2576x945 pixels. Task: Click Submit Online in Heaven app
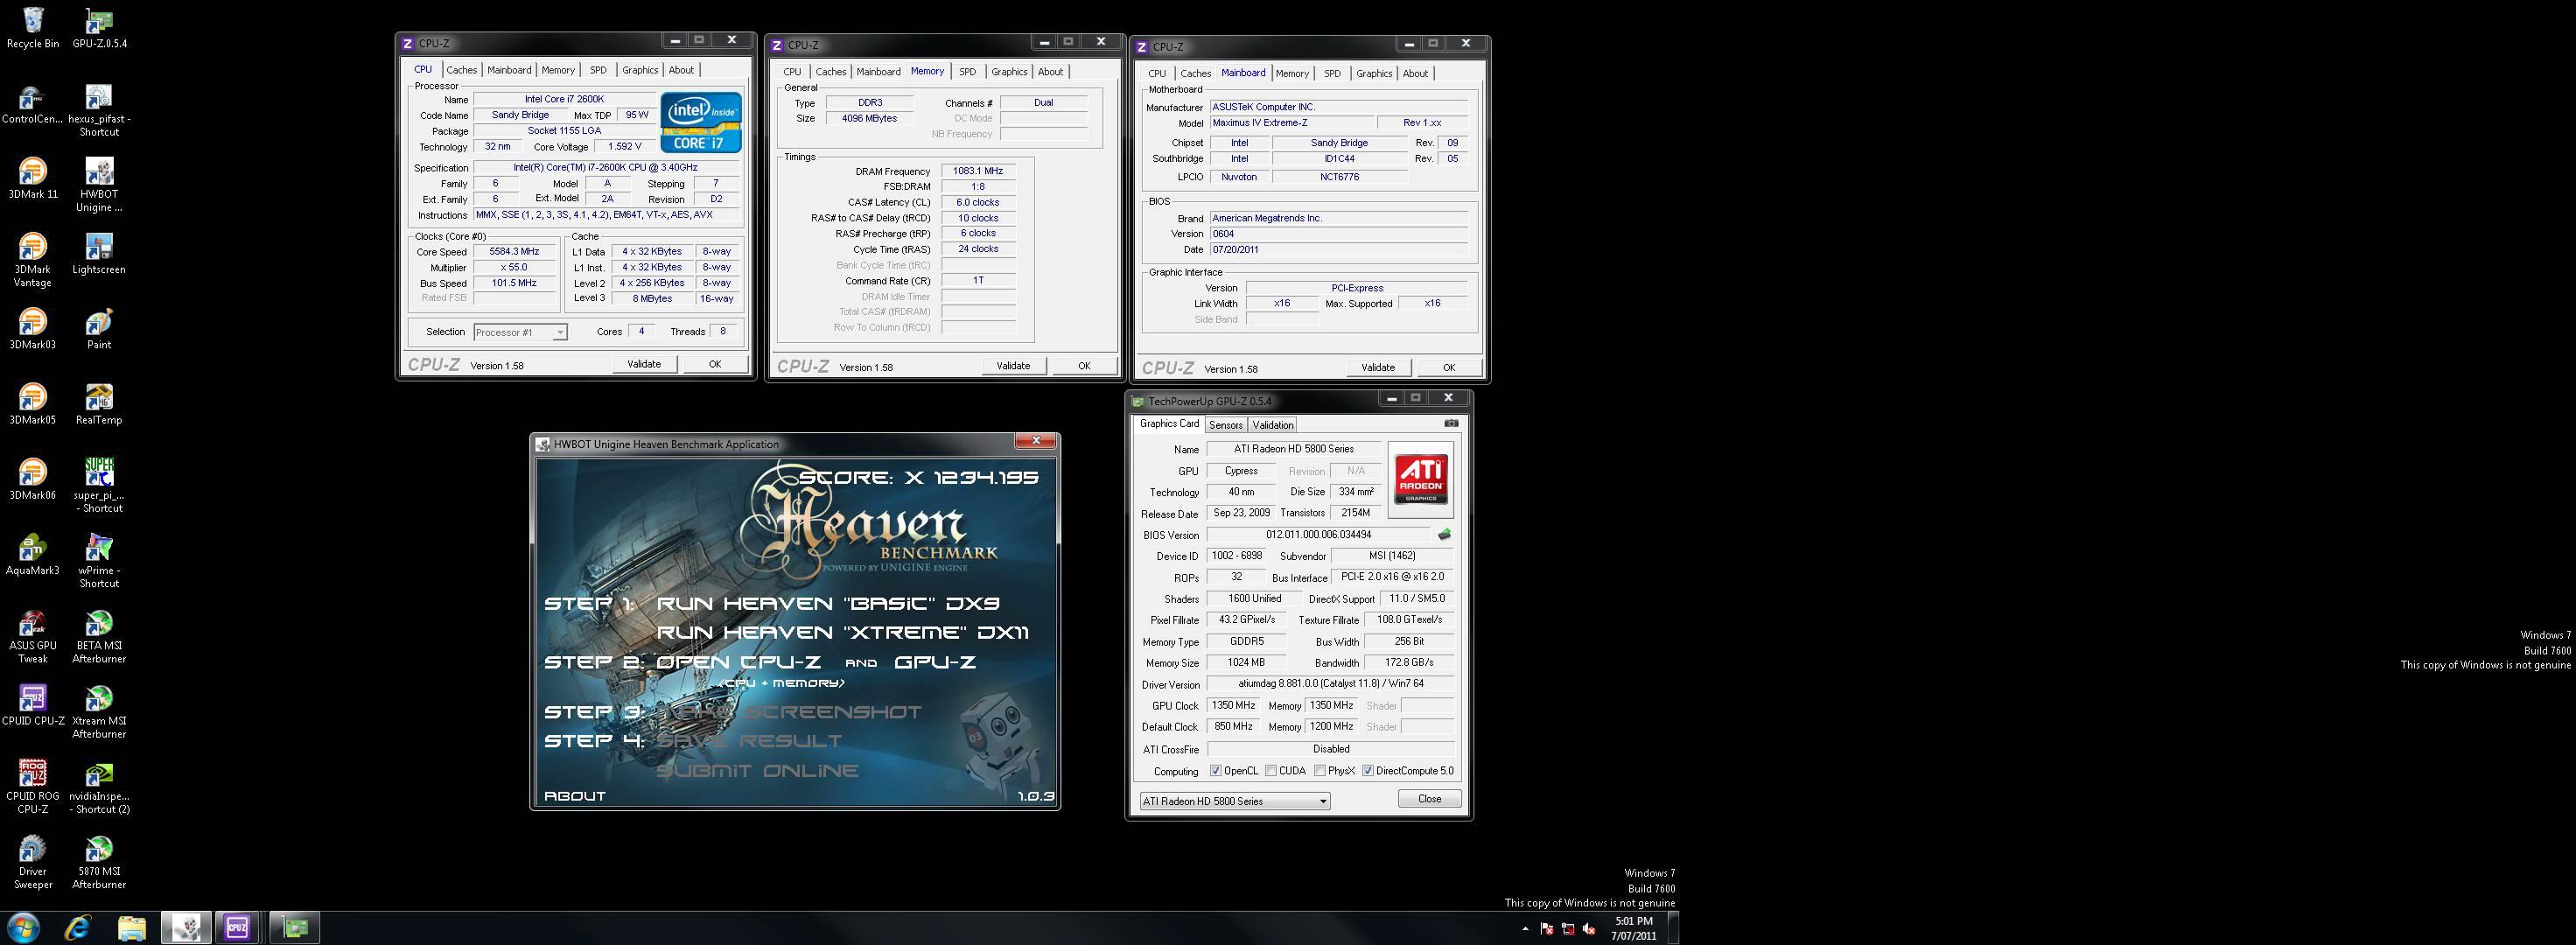757,771
